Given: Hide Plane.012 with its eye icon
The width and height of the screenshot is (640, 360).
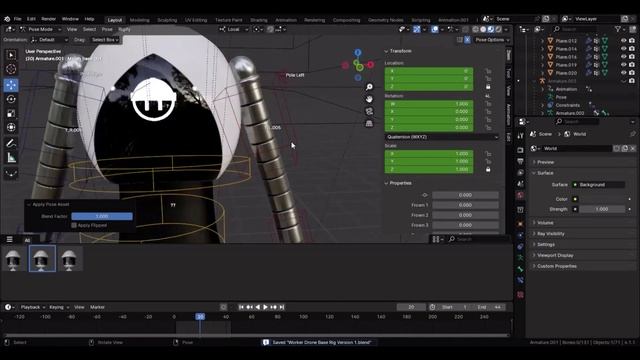Looking at the screenshot, I should pyautogui.click(x=623, y=41).
